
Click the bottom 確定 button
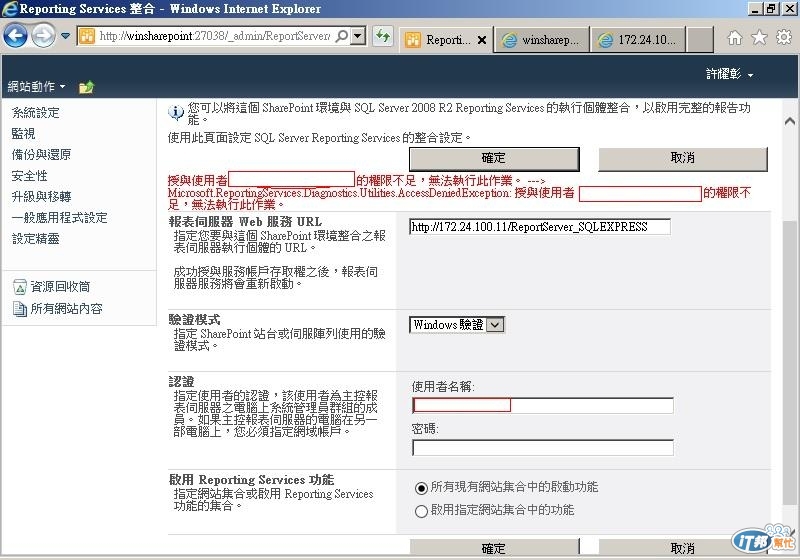(x=494, y=547)
